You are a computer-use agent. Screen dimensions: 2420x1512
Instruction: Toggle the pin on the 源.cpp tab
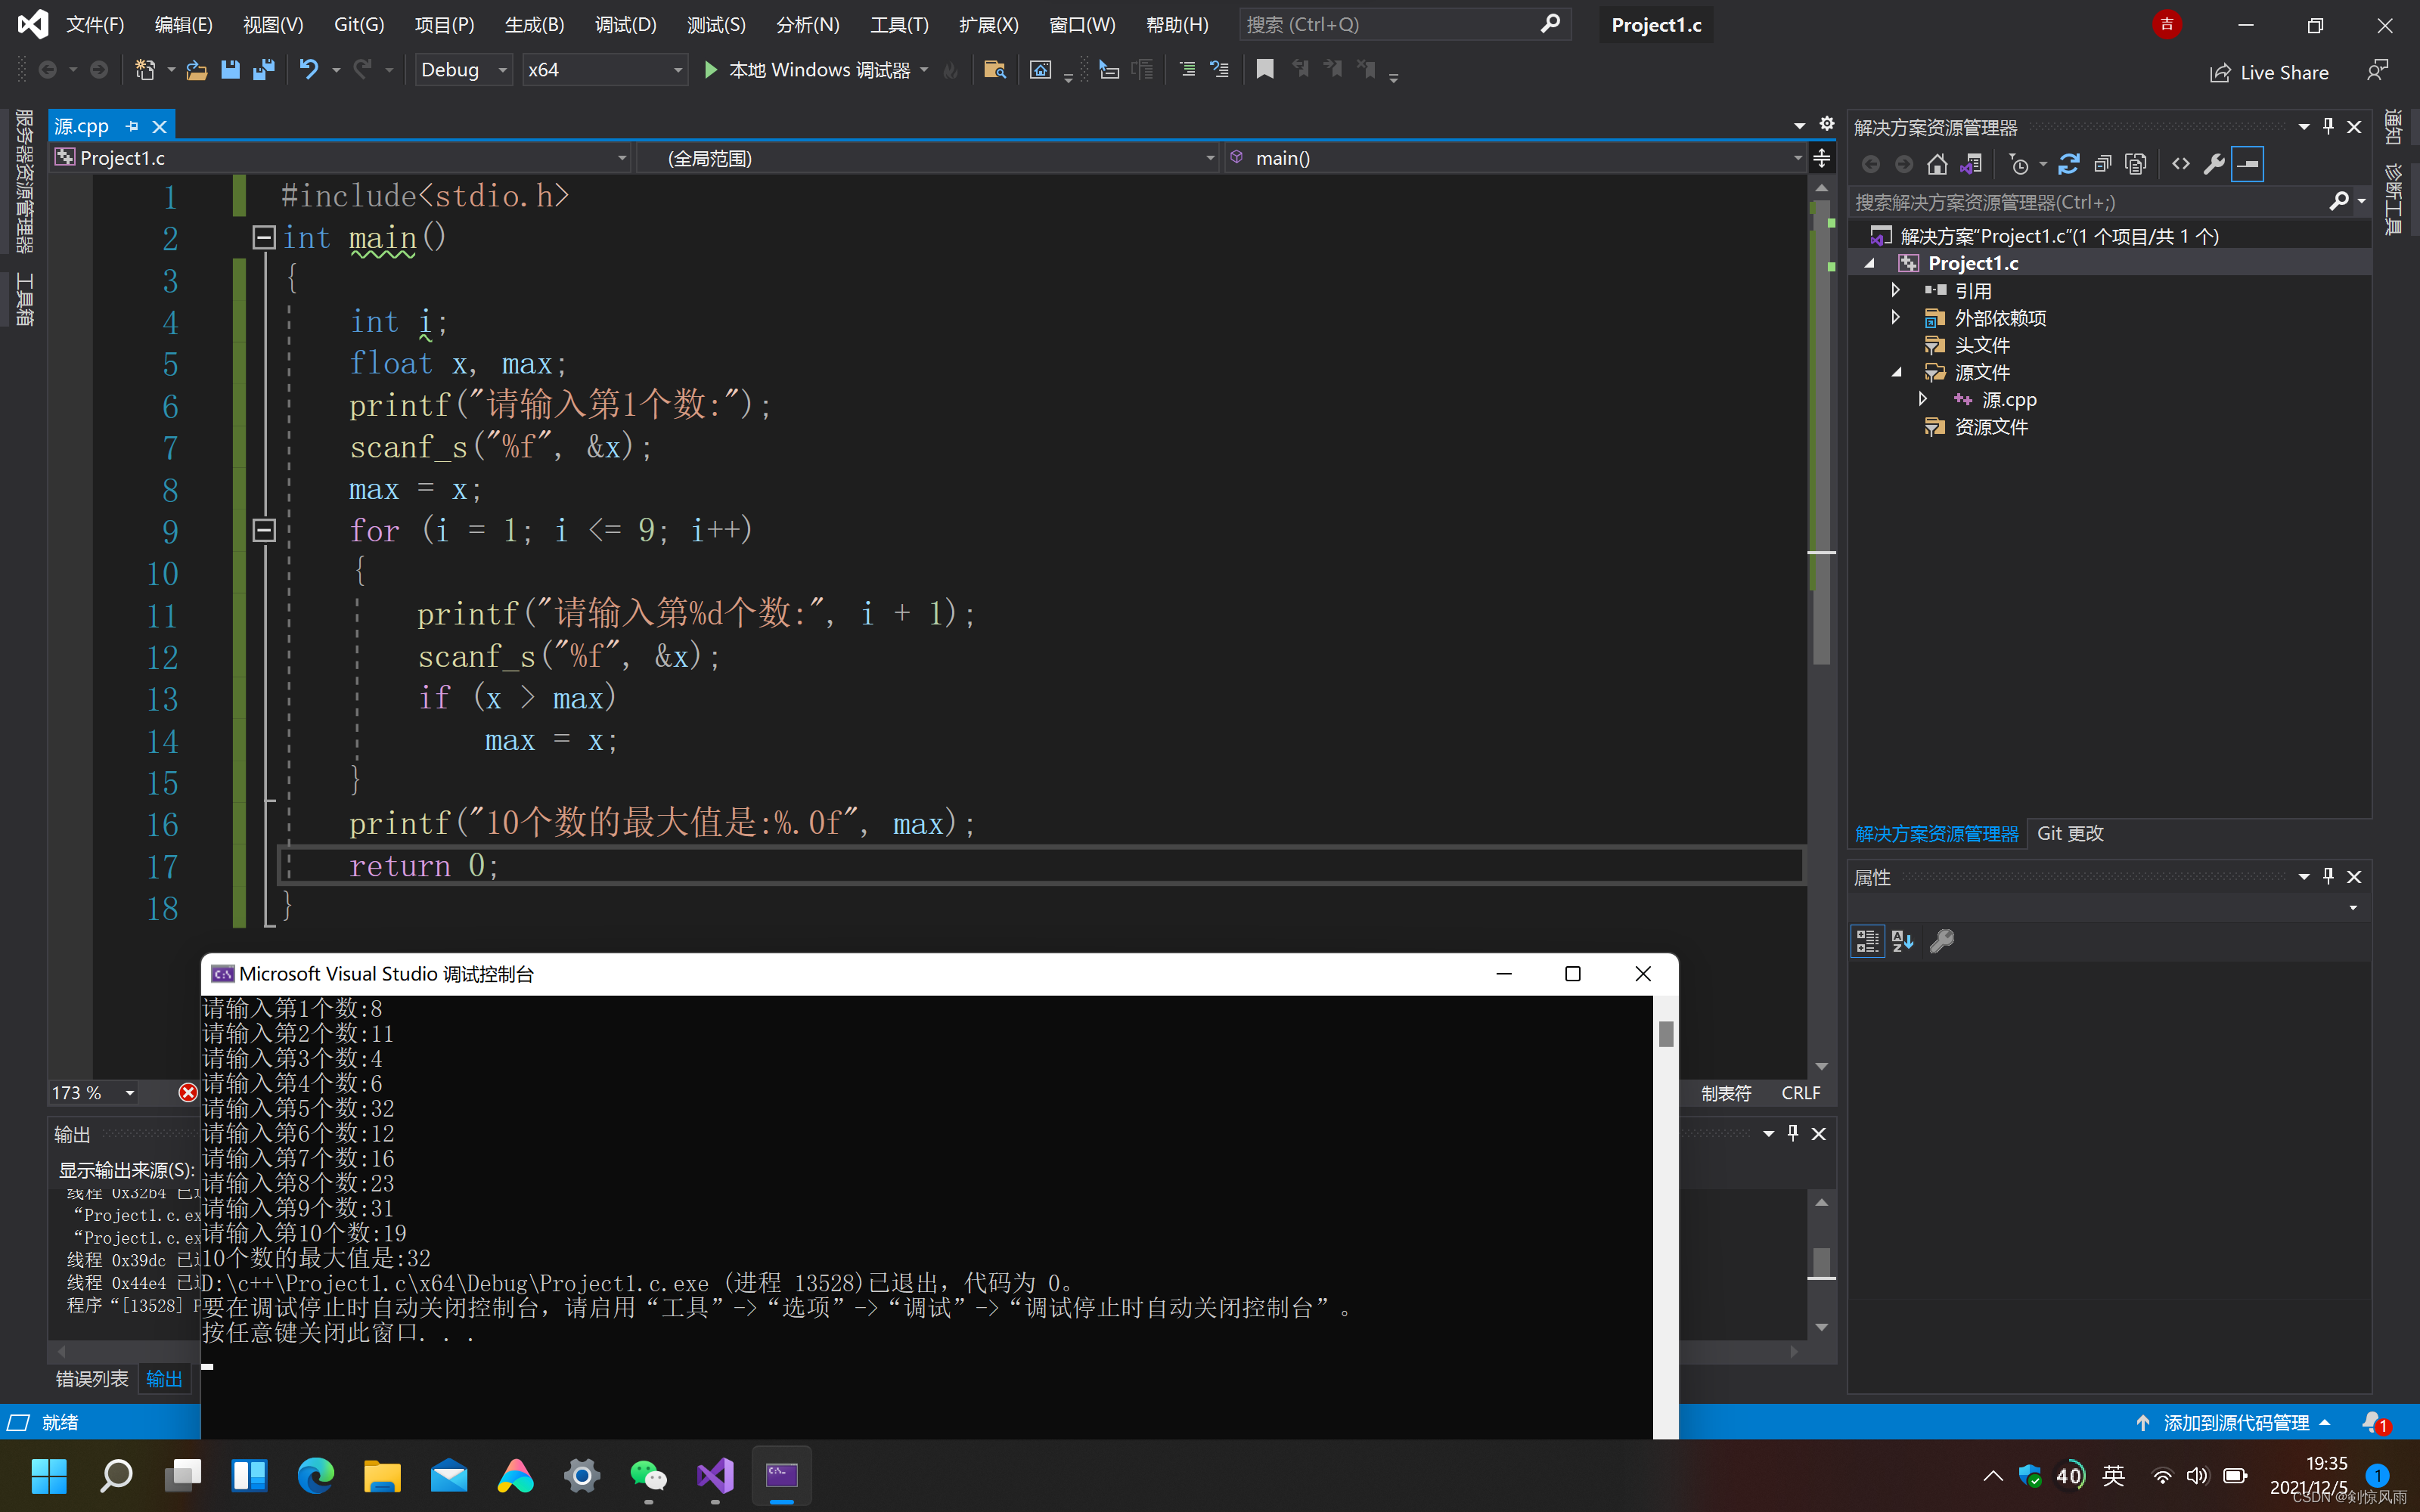(133, 126)
